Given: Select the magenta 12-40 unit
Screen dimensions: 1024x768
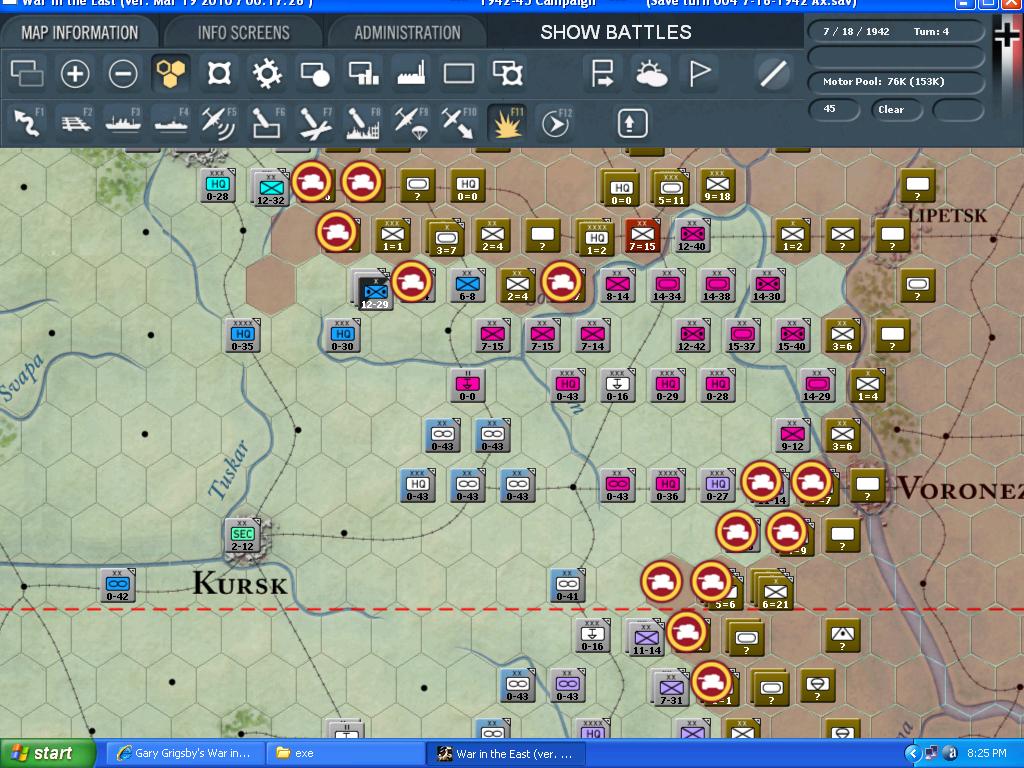Looking at the screenshot, I should click(692, 236).
